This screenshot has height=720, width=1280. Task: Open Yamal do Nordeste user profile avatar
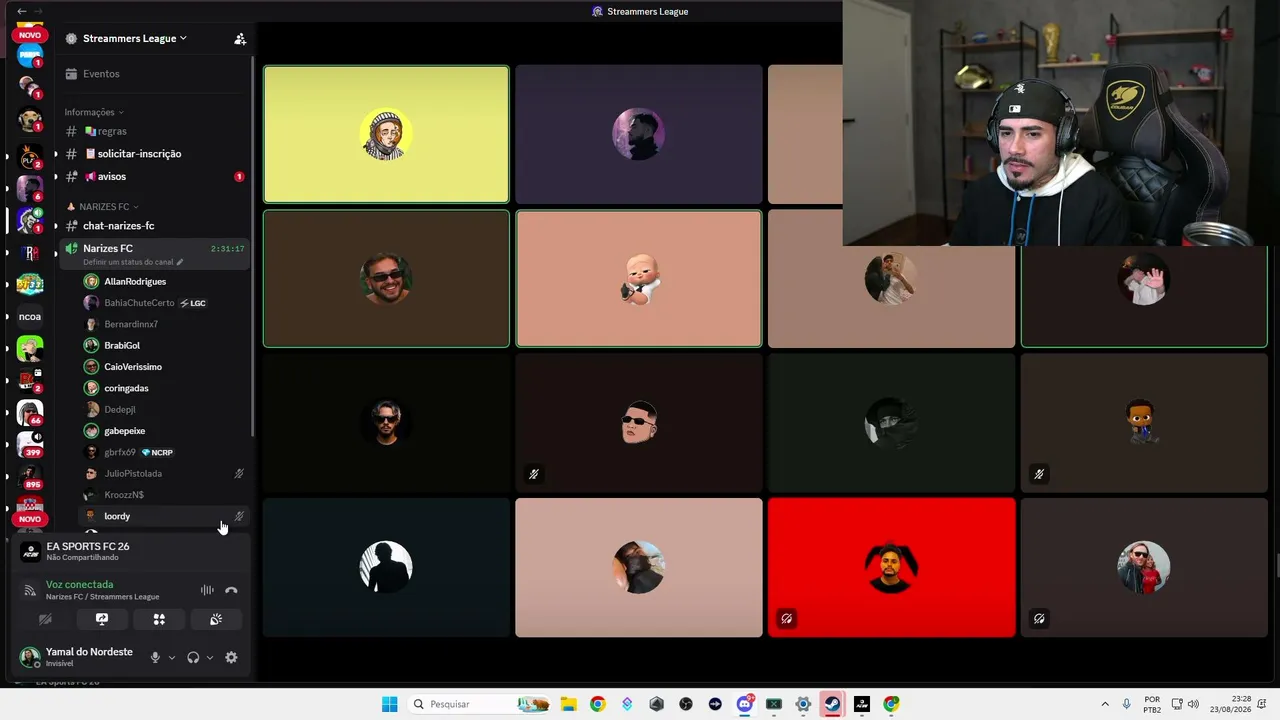pyautogui.click(x=30, y=657)
